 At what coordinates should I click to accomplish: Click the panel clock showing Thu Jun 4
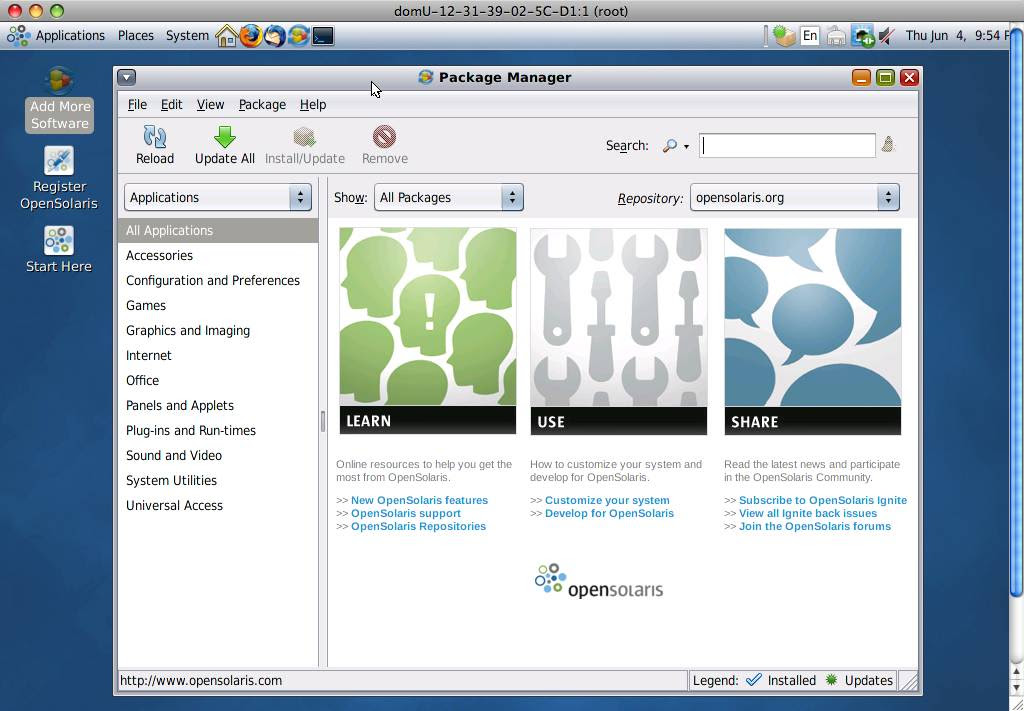tap(956, 35)
